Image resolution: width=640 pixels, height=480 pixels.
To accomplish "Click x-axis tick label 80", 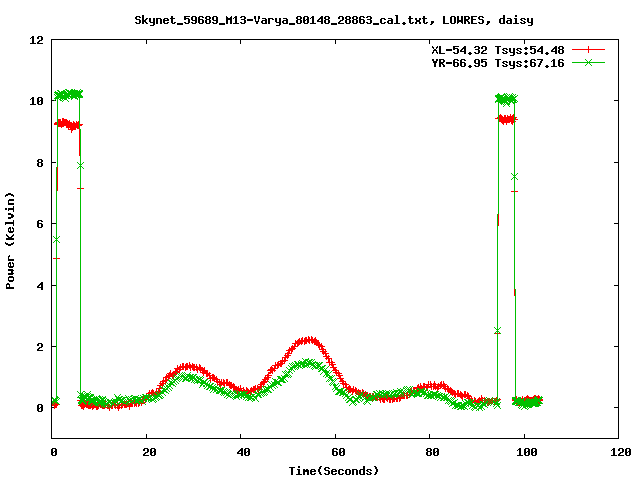I will pos(432,452).
